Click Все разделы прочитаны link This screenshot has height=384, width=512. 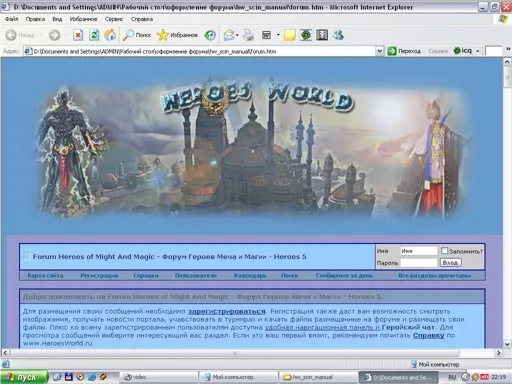435,276
